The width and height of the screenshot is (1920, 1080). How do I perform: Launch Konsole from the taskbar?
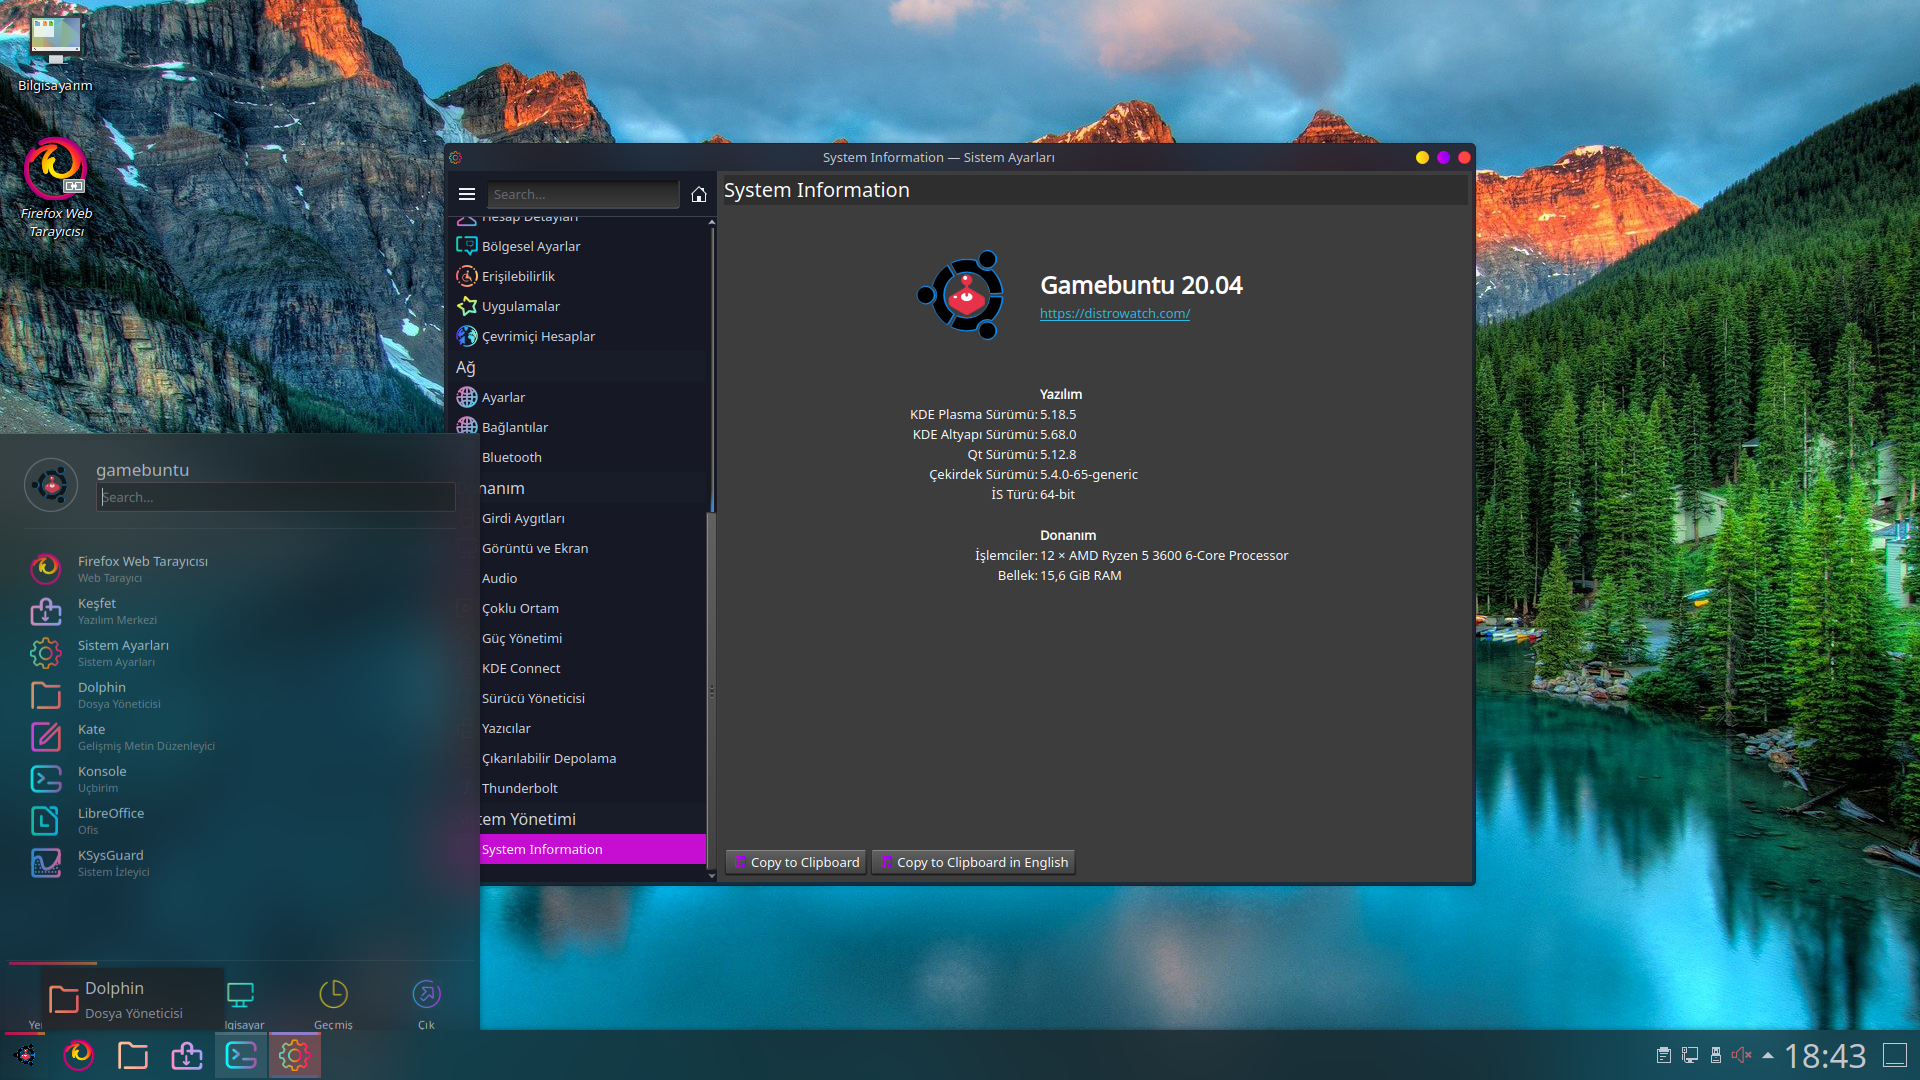click(240, 1055)
